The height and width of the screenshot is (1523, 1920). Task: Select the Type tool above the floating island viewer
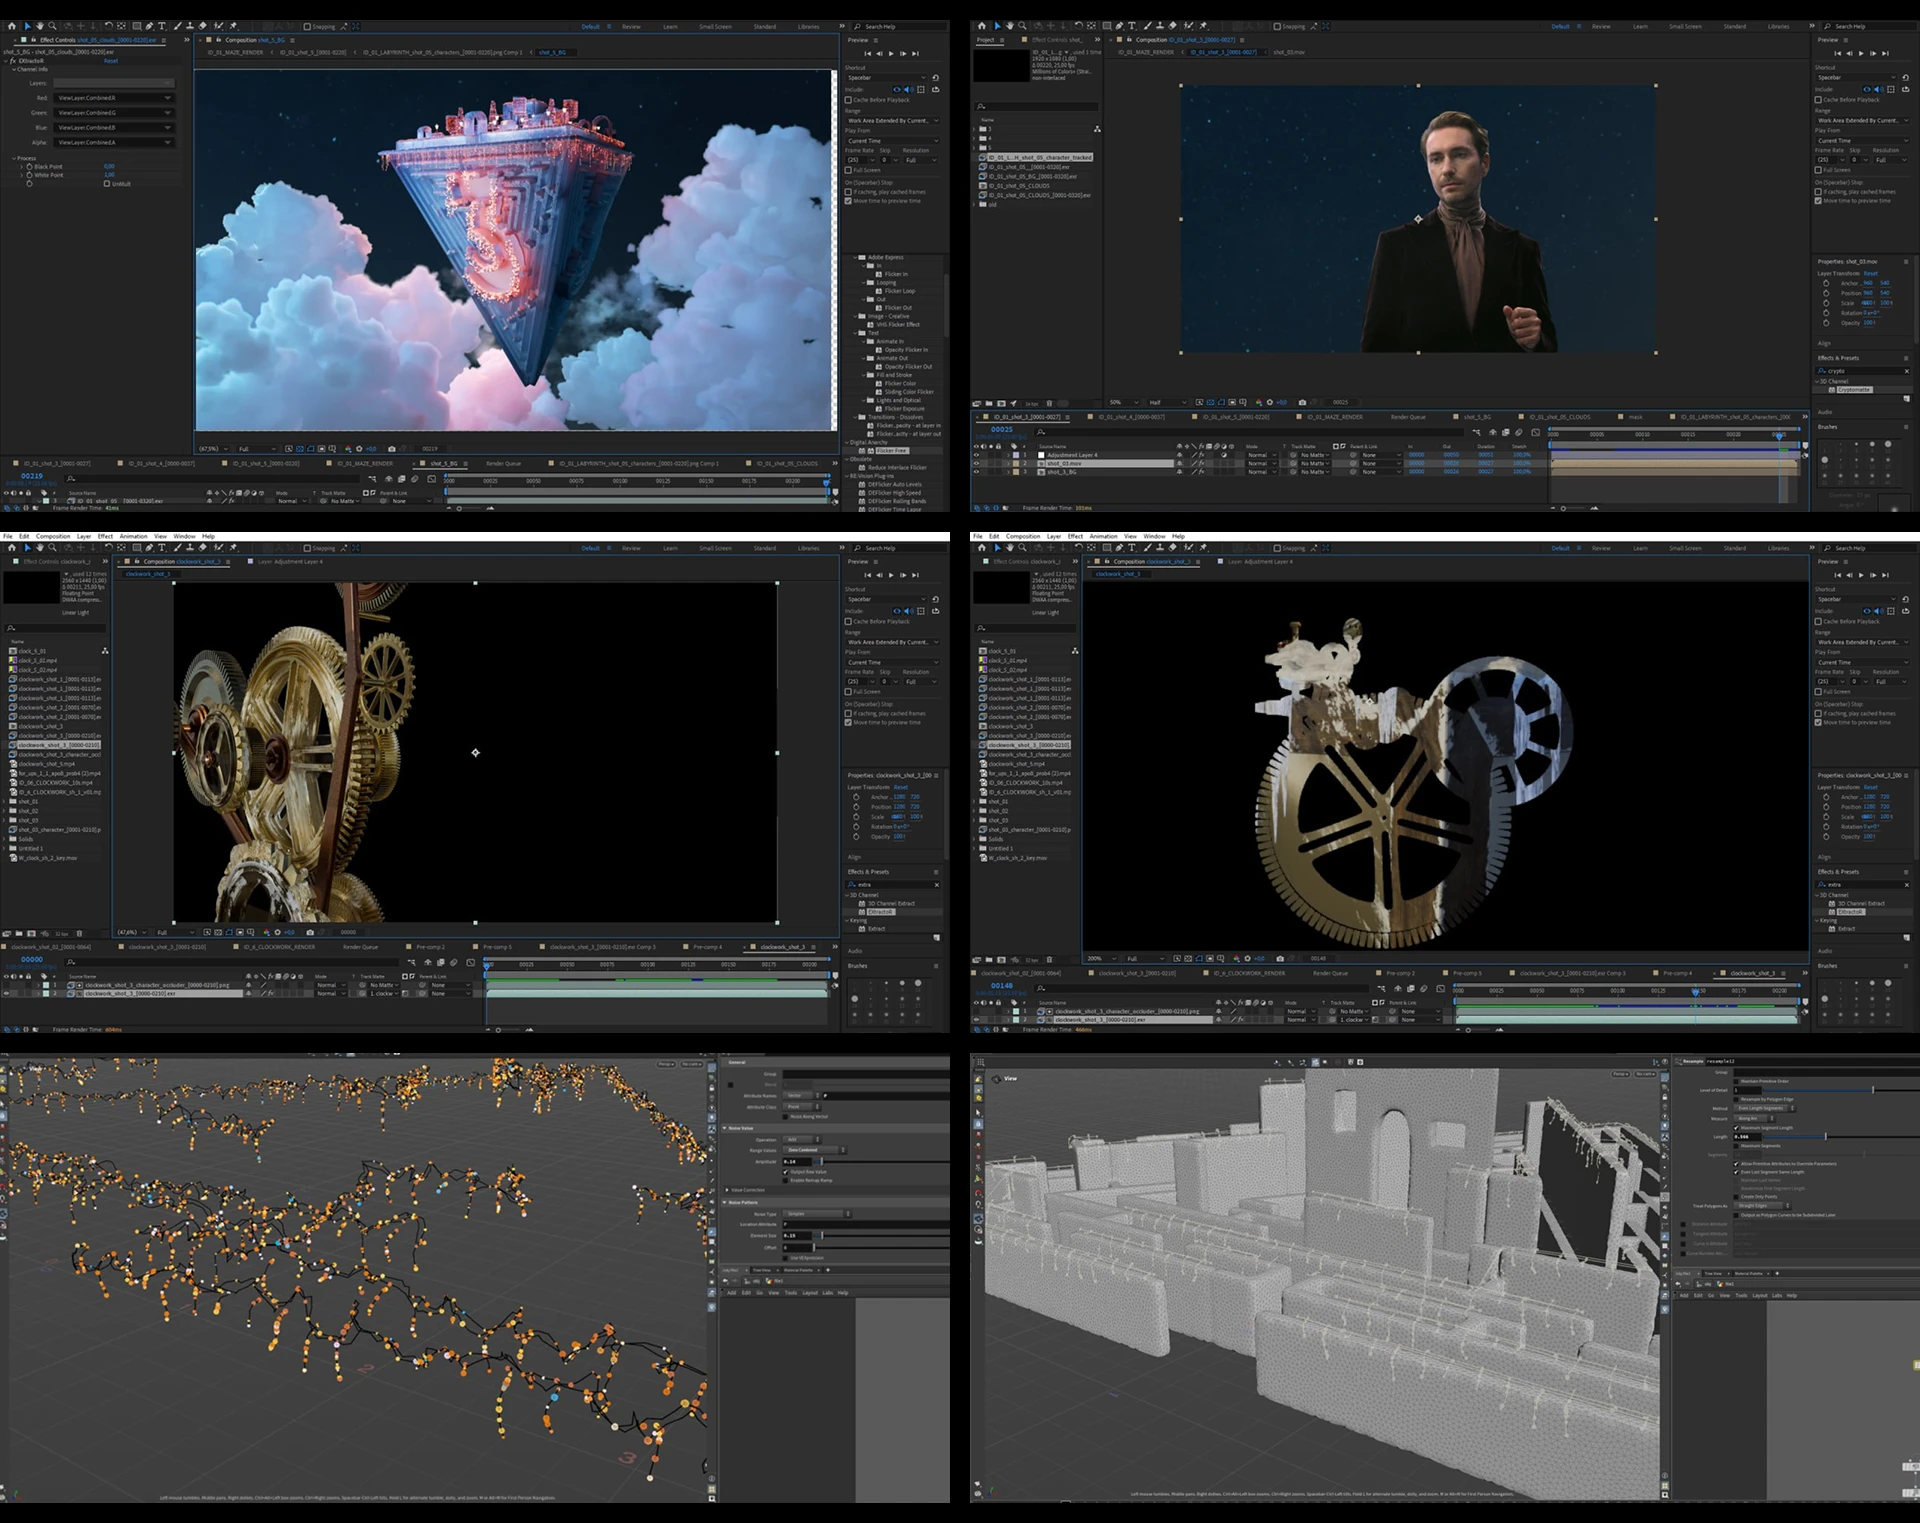click(x=162, y=26)
